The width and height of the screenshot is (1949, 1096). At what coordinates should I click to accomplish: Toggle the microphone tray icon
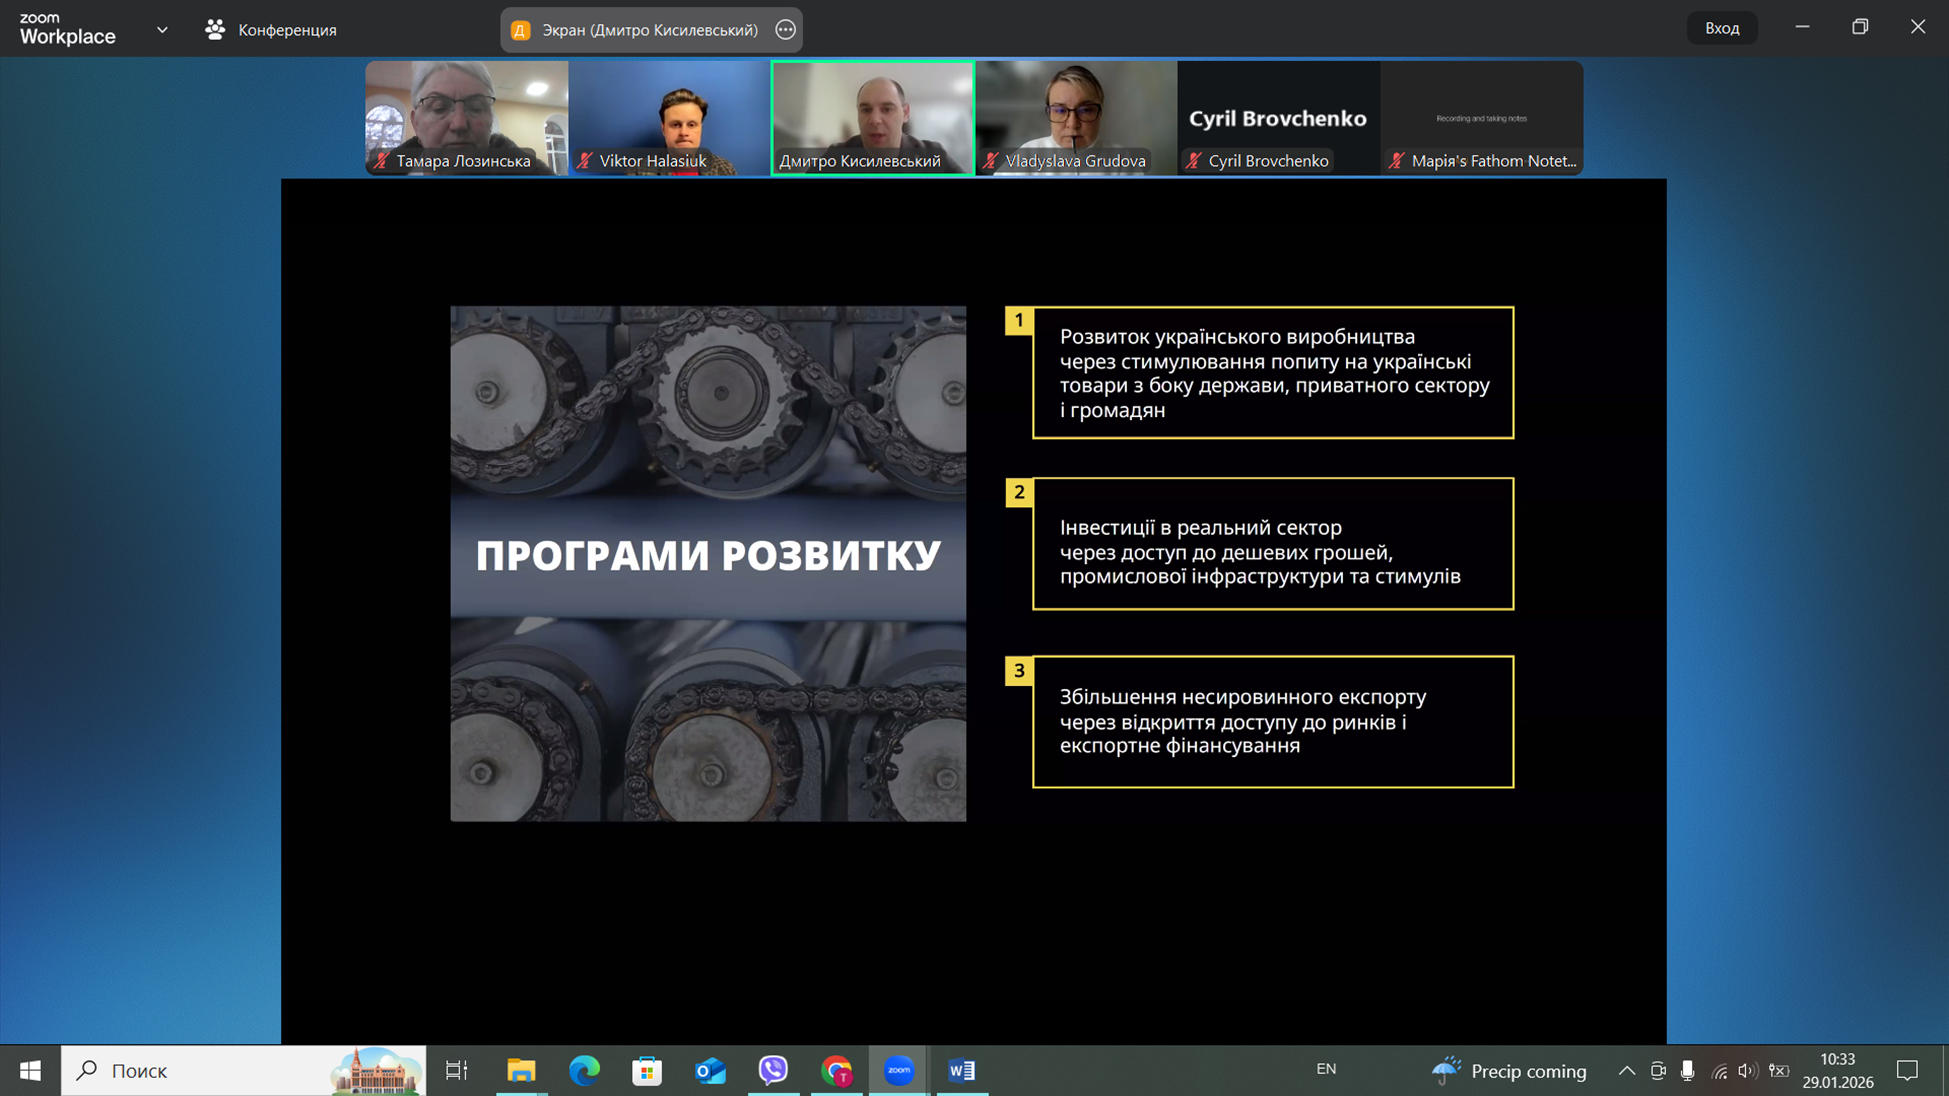pyautogui.click(x=1687, y=1070)
